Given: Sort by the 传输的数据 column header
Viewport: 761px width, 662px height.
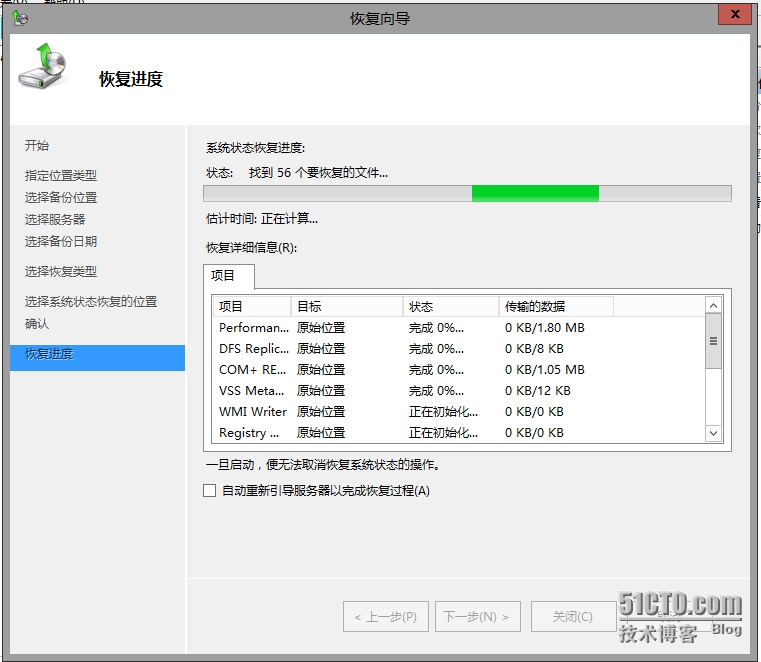Looking at the screenshot, I should tap(556, 307).
